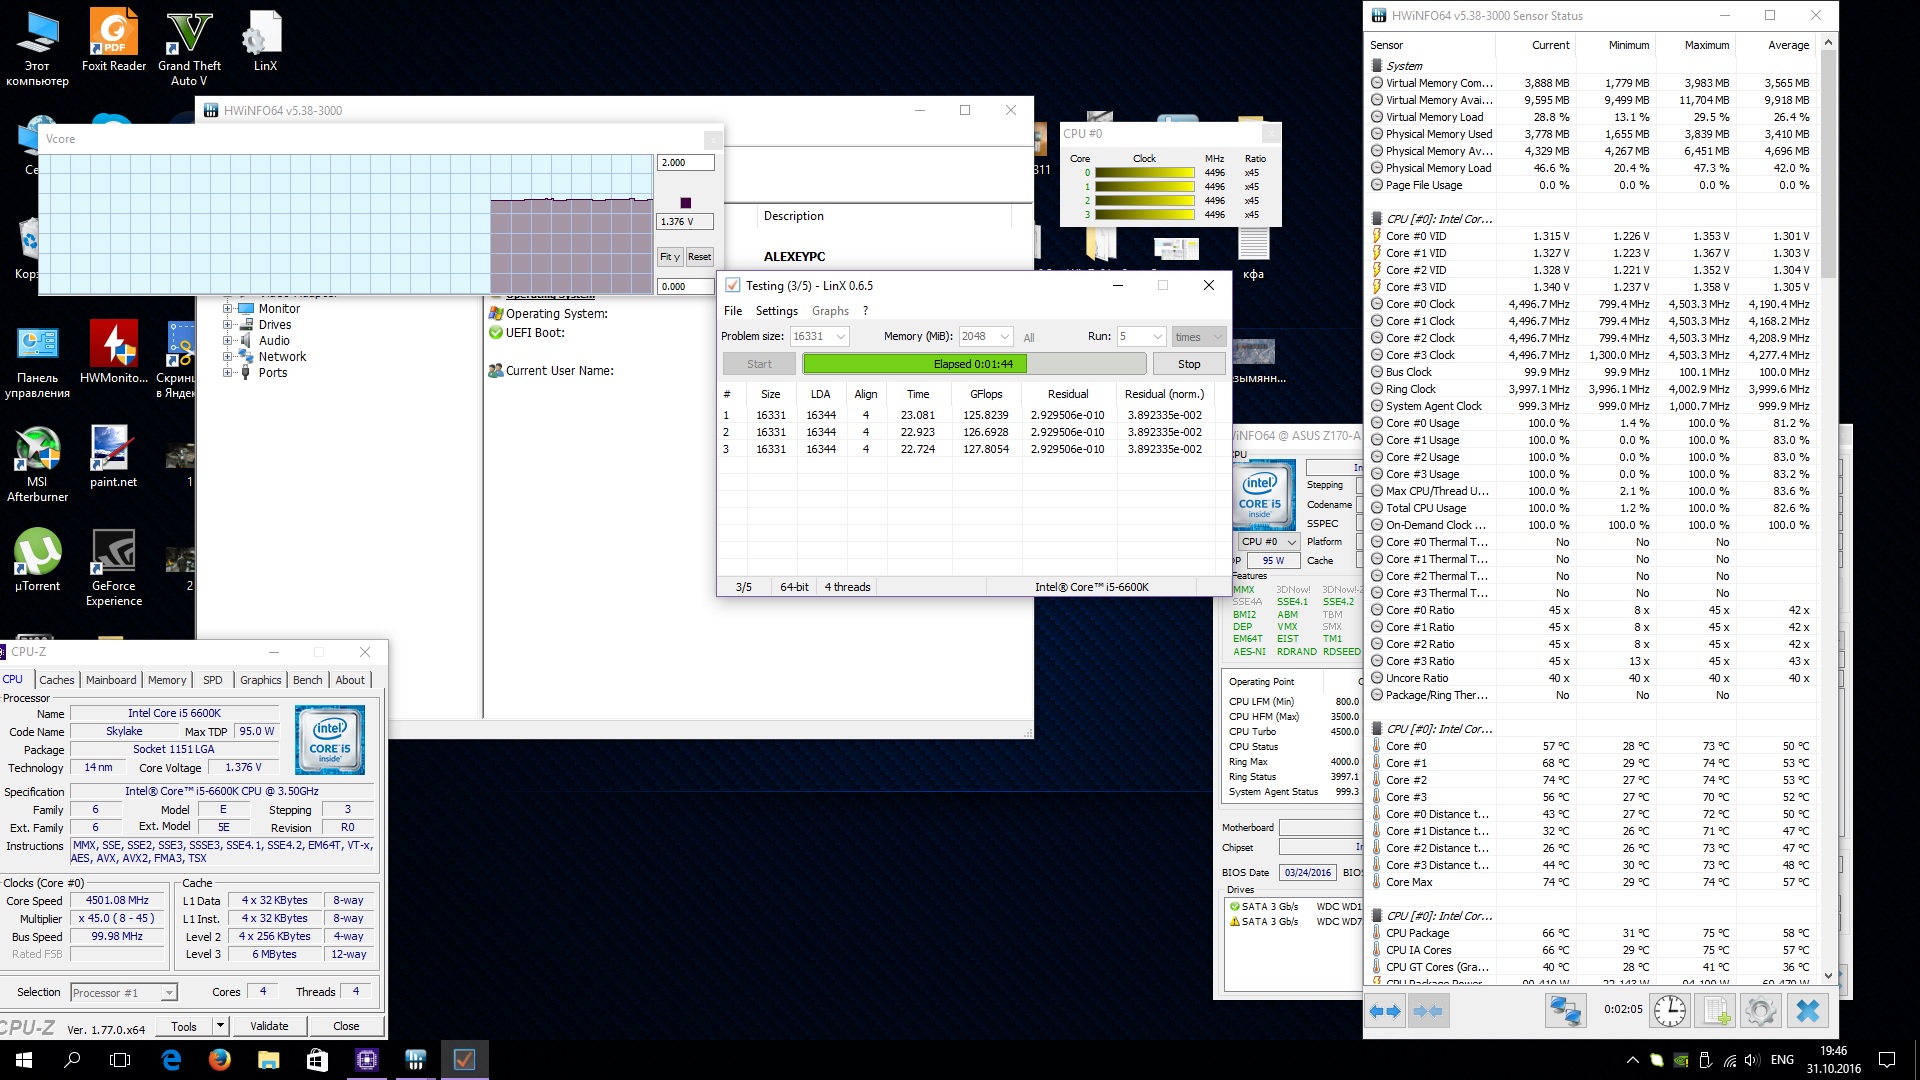This screenshot has height=1080, width=1920.
Task: Open the CPU #0 selector dropdown
Action: (1268, 542)
